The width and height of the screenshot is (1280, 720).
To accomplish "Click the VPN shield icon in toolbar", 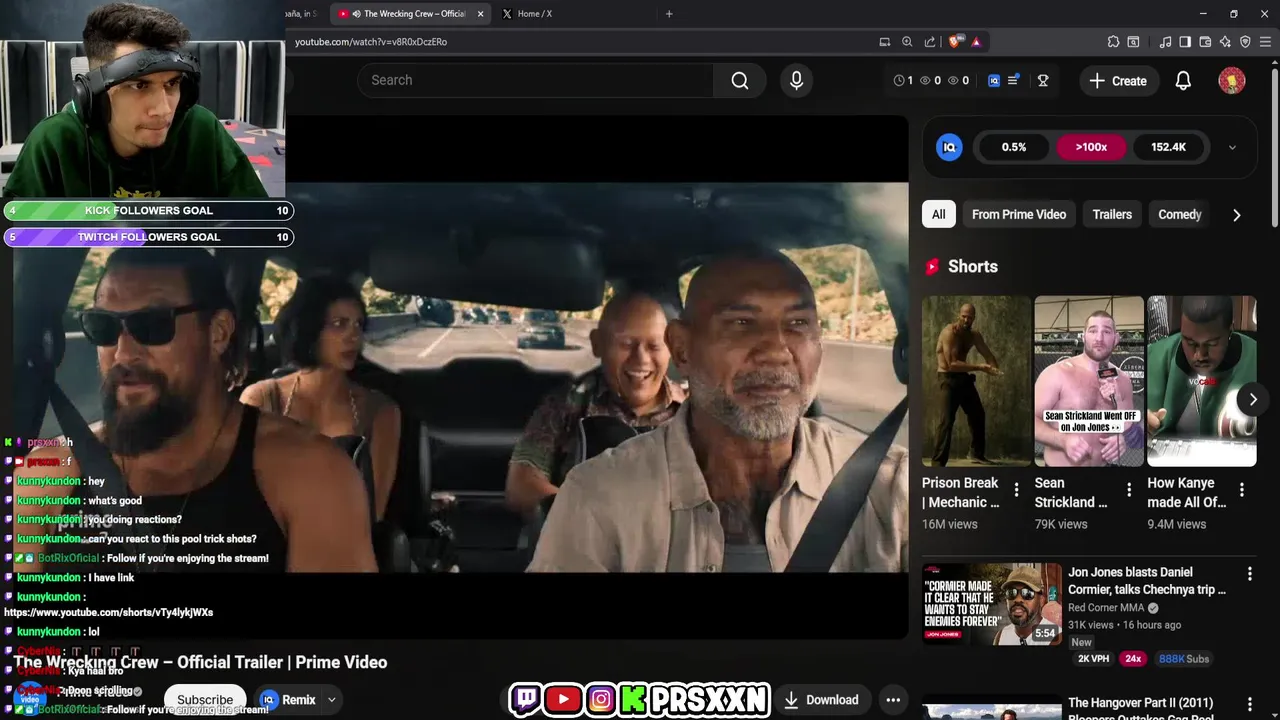I will pos(1245,42).
